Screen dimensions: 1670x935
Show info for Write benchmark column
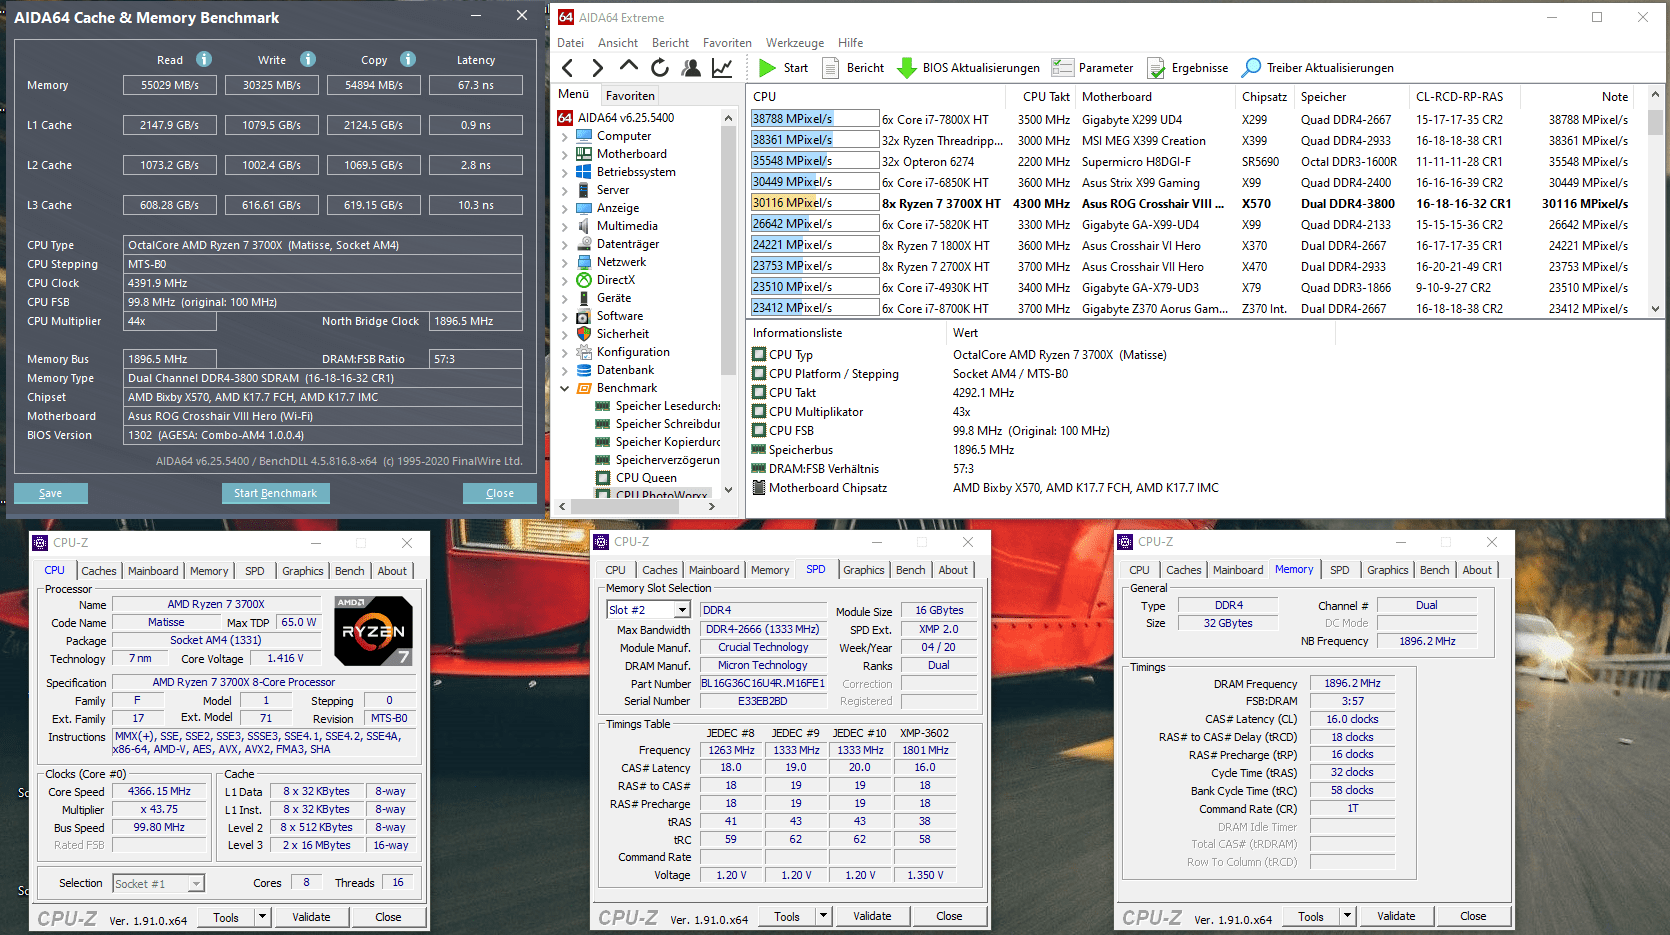tap(308, 59)
